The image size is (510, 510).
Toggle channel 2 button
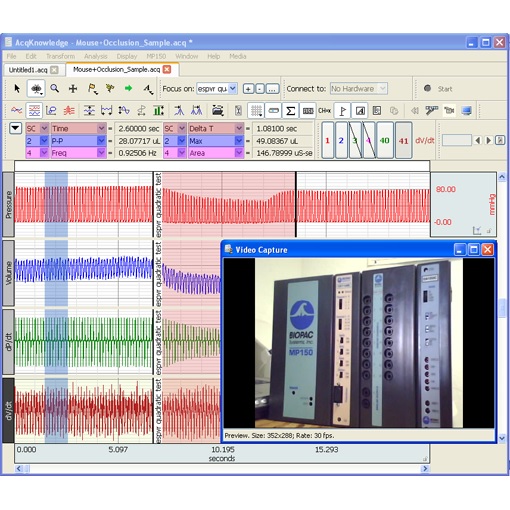341,140
